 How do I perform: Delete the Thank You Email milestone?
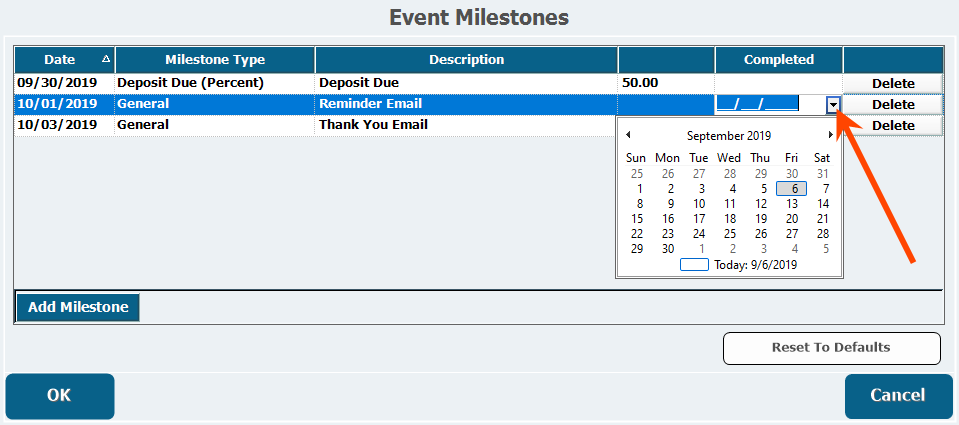(x=893, y=125)
